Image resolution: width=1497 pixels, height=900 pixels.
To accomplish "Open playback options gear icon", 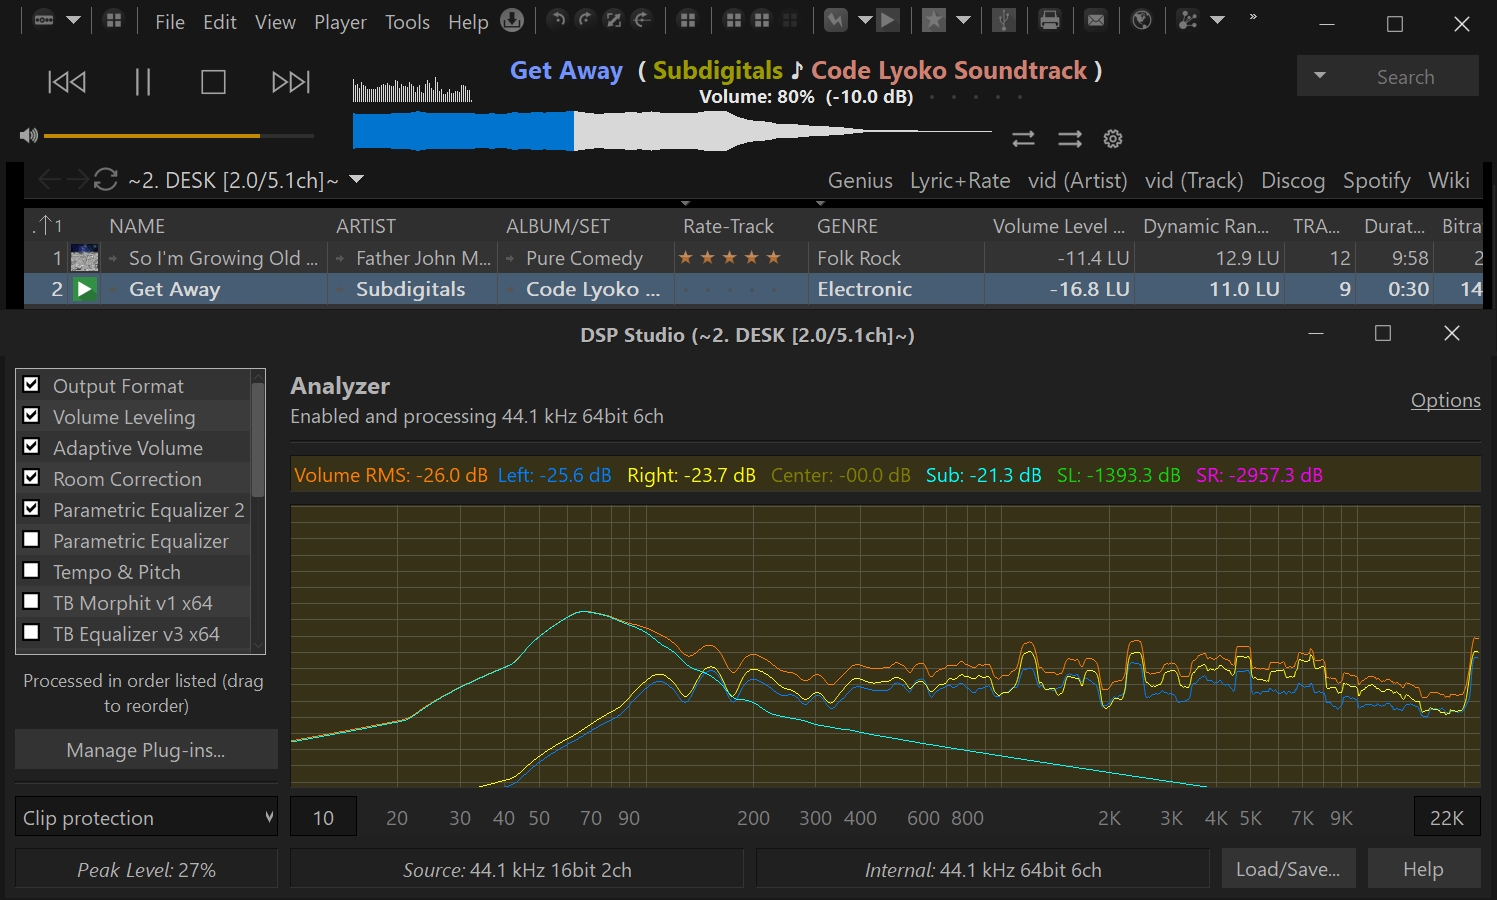I will (1113, 139).
